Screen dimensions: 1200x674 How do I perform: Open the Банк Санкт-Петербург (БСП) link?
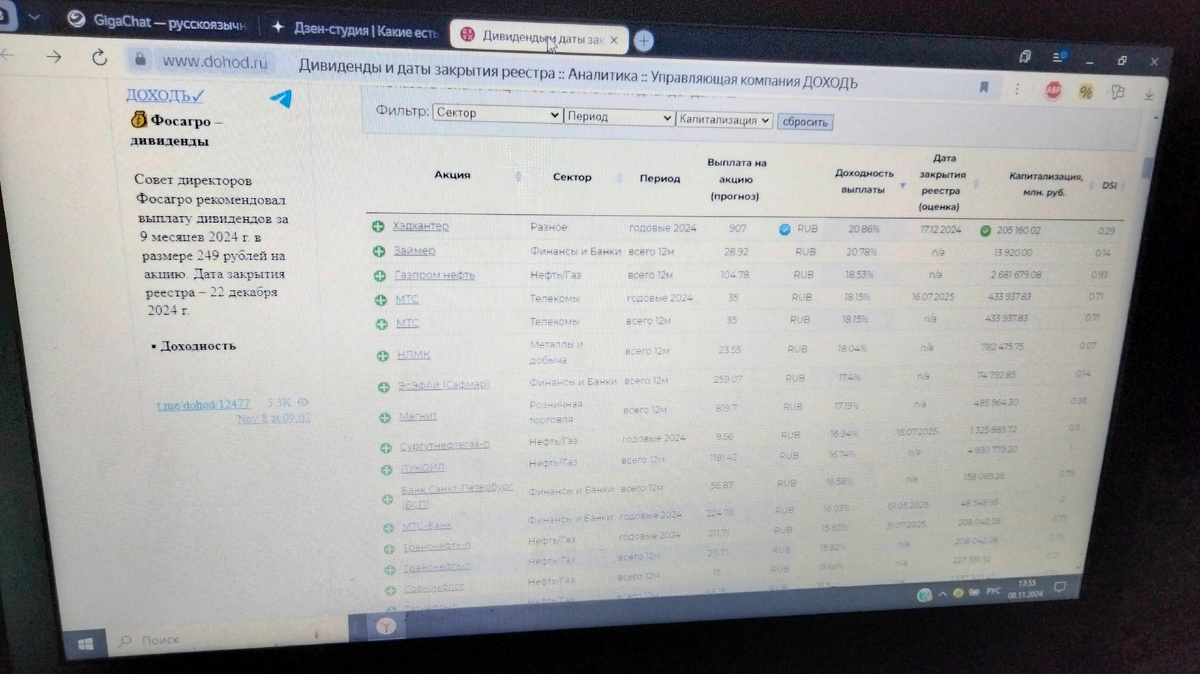coord(458,495)
